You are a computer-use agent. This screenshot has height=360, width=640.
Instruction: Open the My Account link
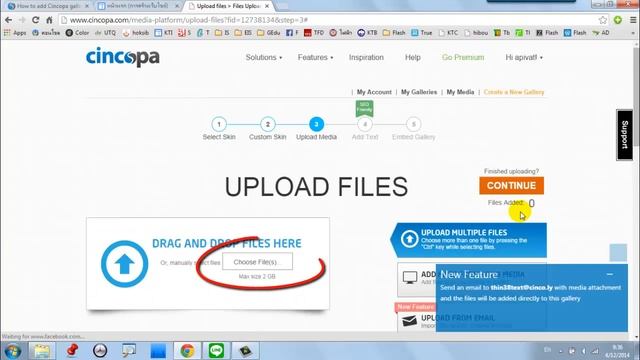pos(374,92)
